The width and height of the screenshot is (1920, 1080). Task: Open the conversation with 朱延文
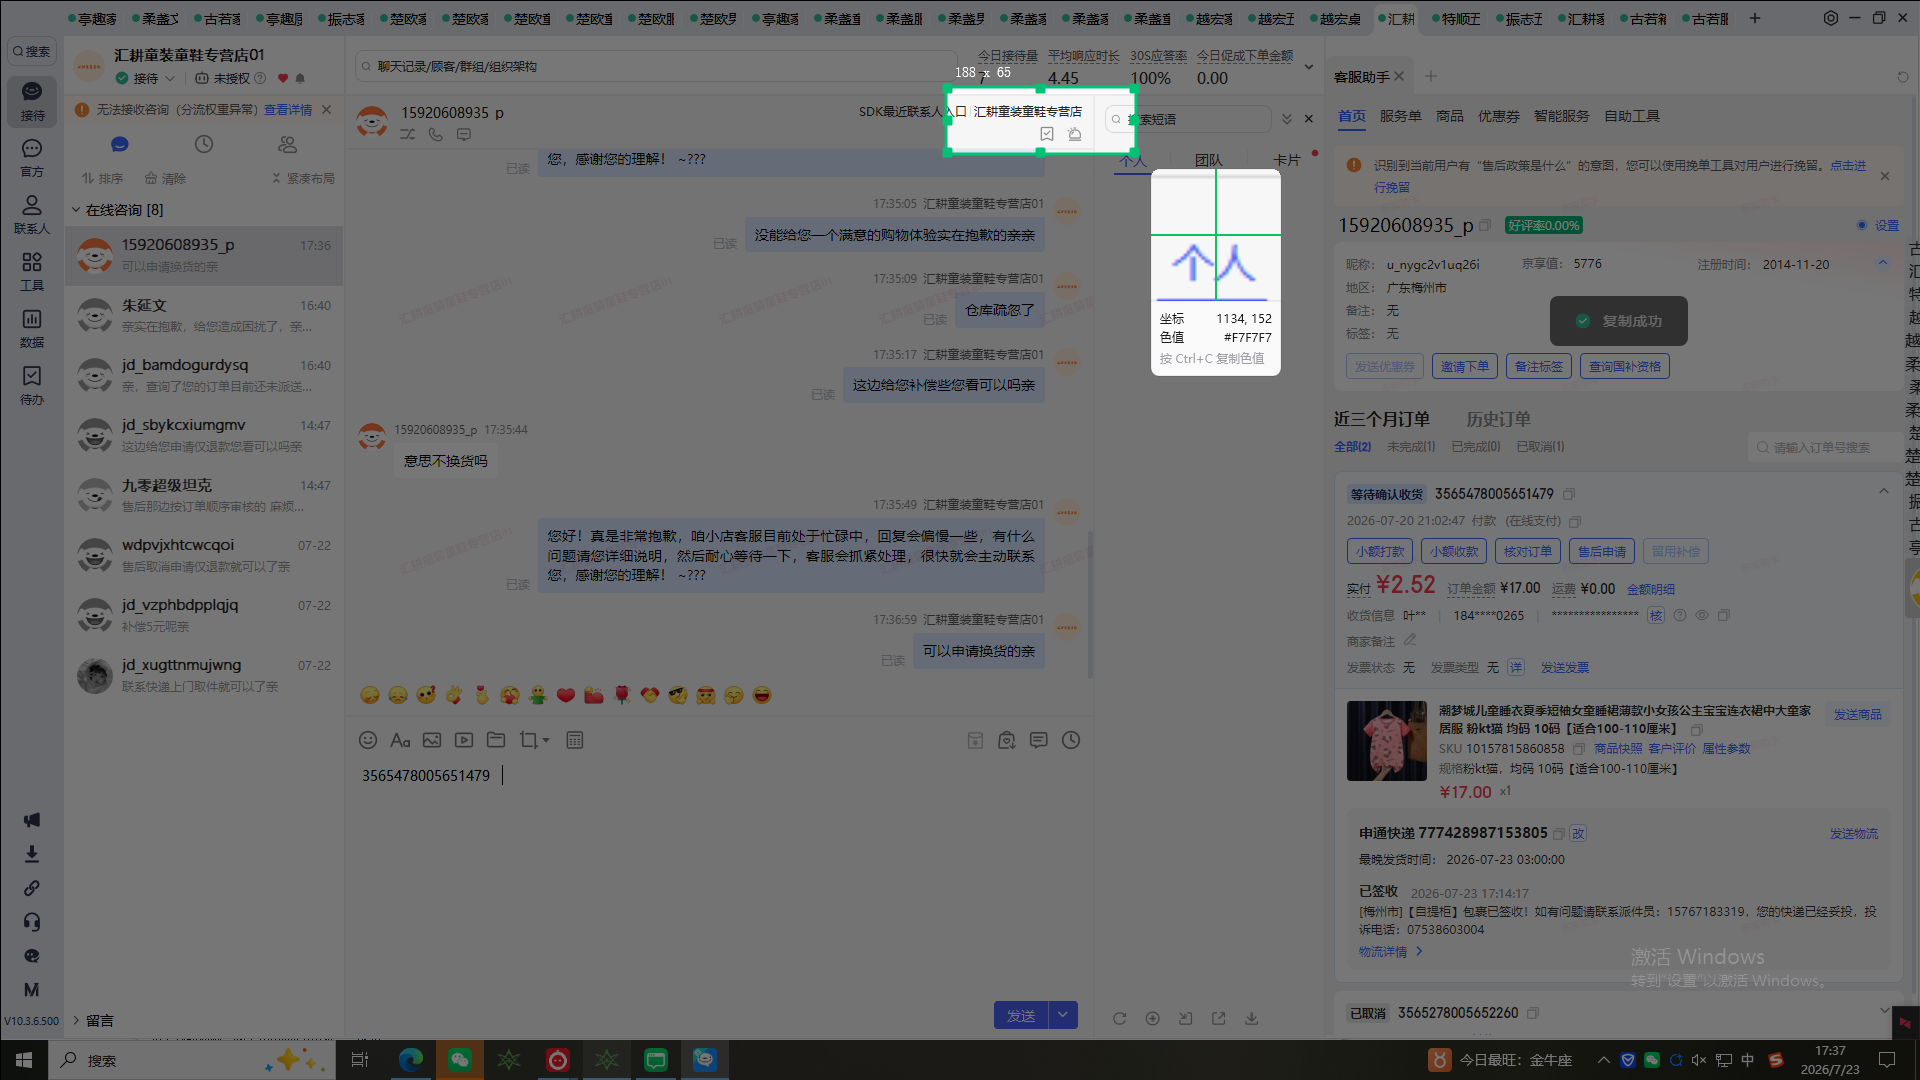pyautogui.click(x=204, y=316)
